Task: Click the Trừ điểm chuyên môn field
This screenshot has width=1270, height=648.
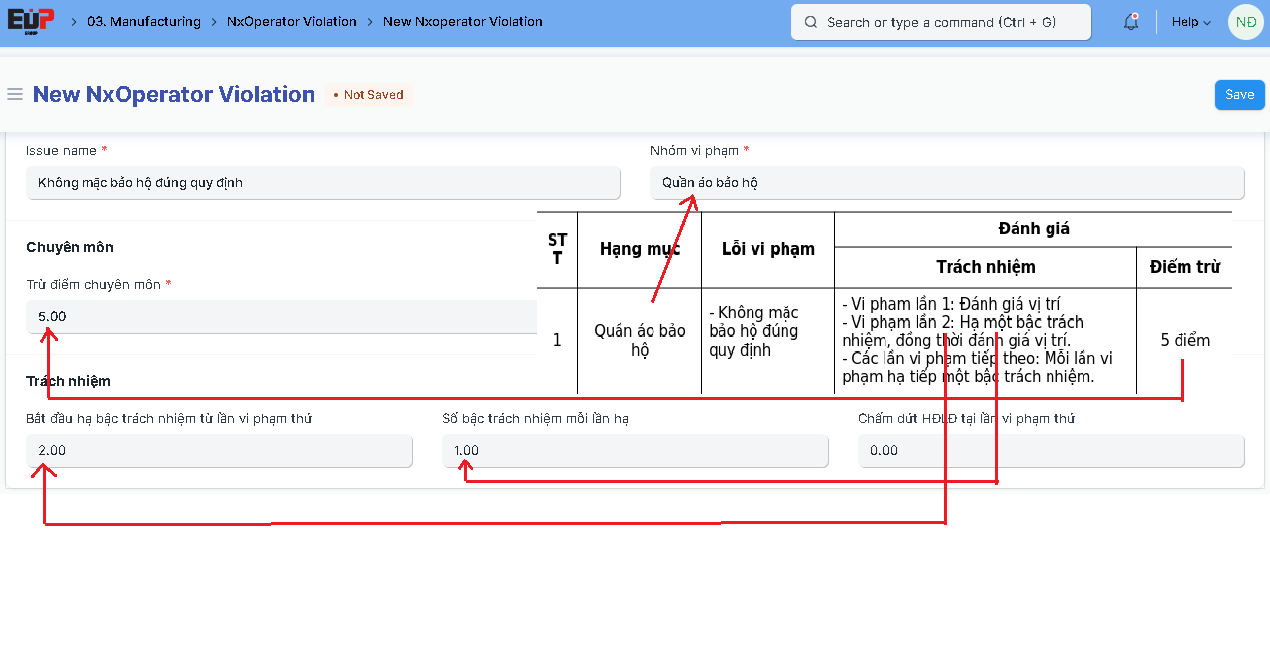Action: click(x=280, y=316)
